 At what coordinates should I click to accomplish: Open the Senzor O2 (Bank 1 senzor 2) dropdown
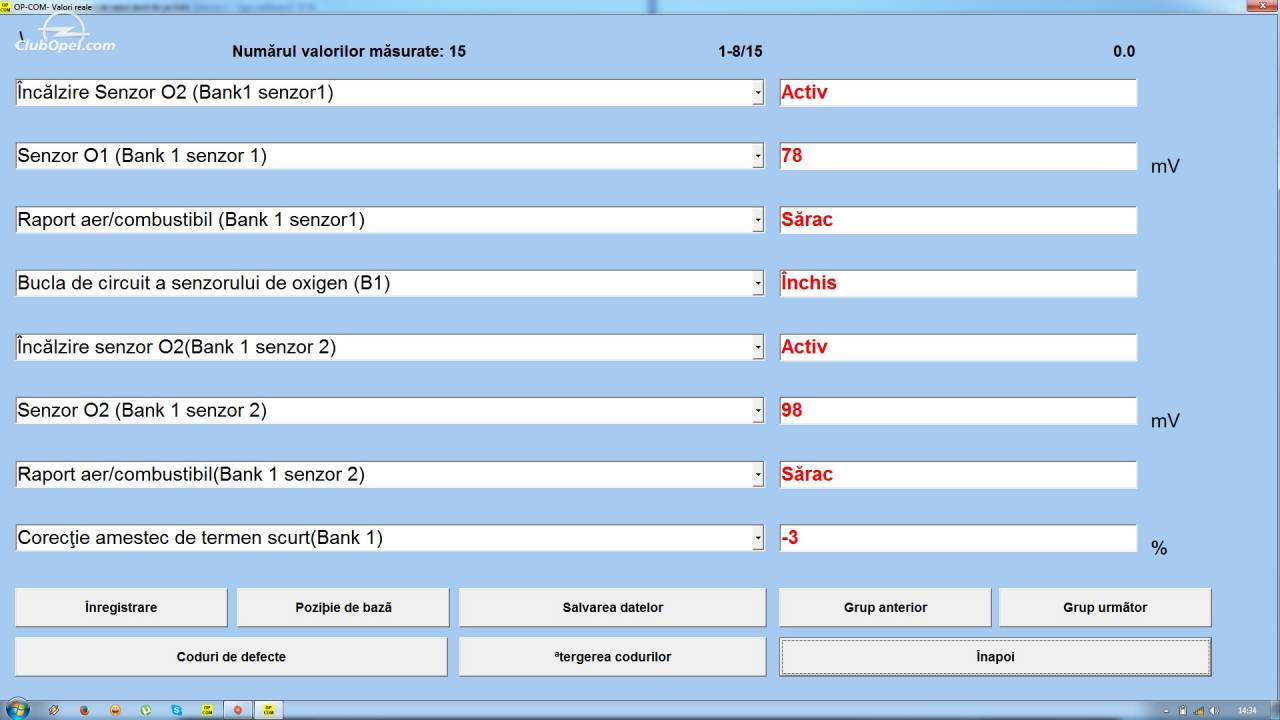758,411
